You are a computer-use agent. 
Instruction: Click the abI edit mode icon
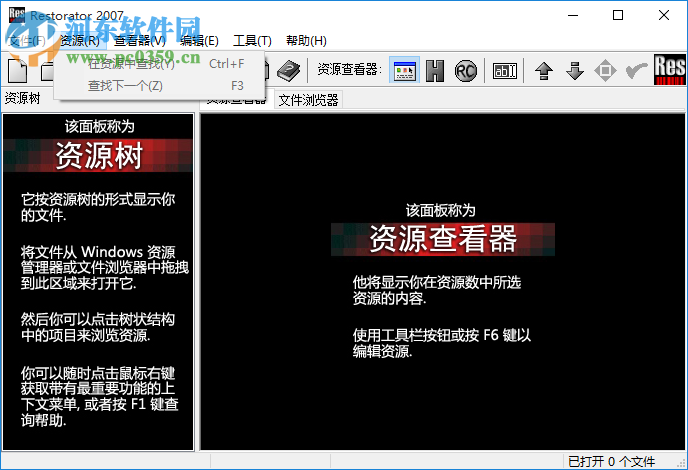tap(505, 71)
